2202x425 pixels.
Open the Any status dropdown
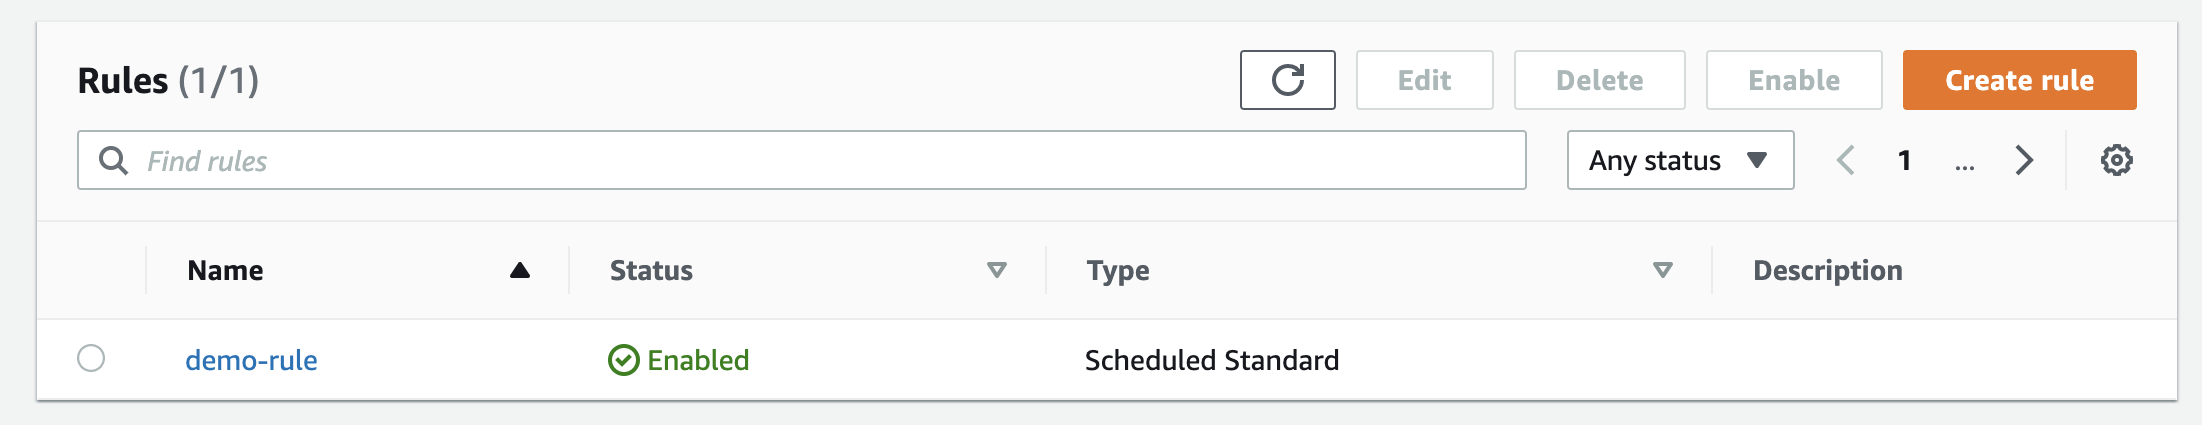(1680, 160)
